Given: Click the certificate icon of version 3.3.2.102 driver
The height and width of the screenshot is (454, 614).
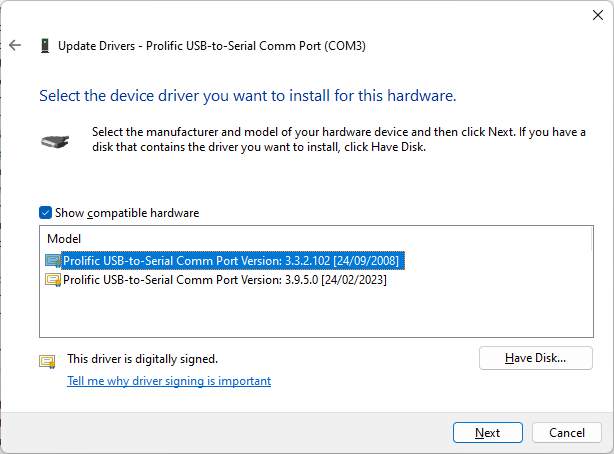Looking at the screenshot, I should pos(53,261).
